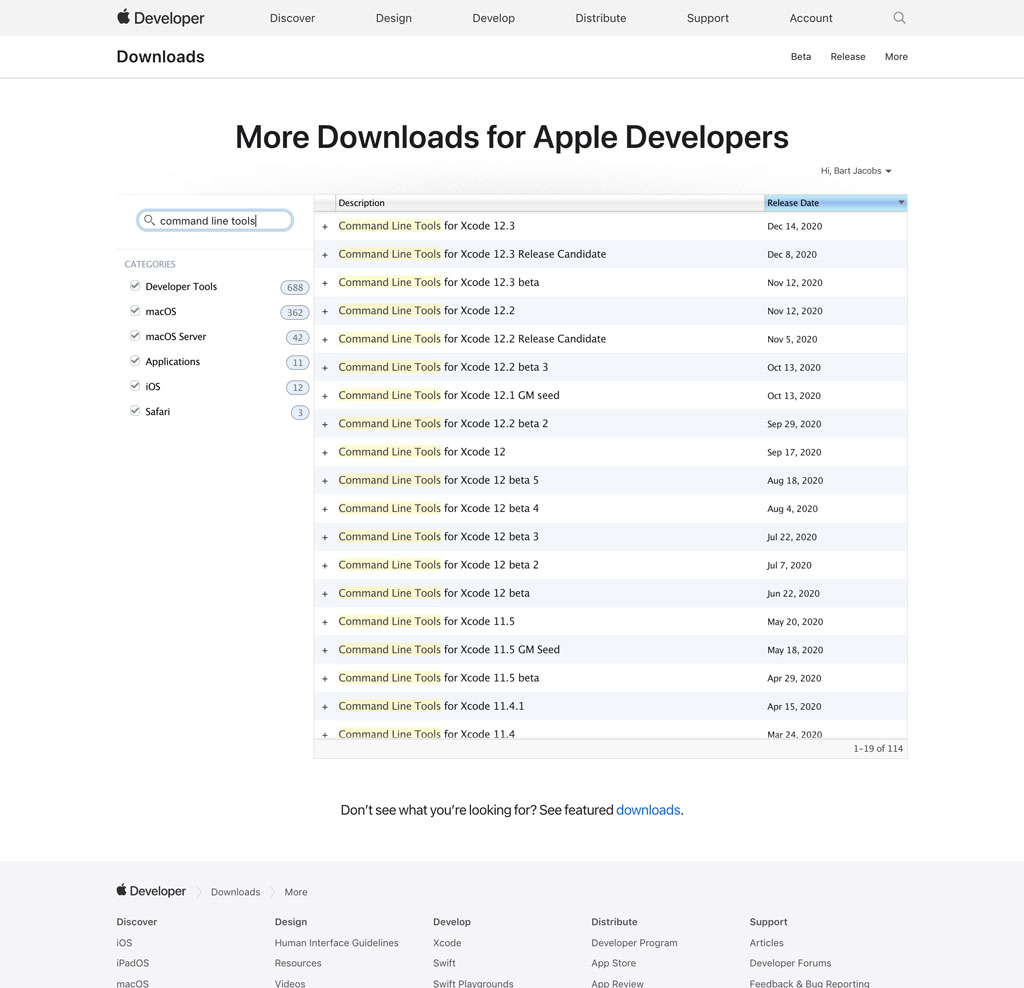
Task: Open the Hi, Bart Jacobs account menu
Action: click(855, 170)
